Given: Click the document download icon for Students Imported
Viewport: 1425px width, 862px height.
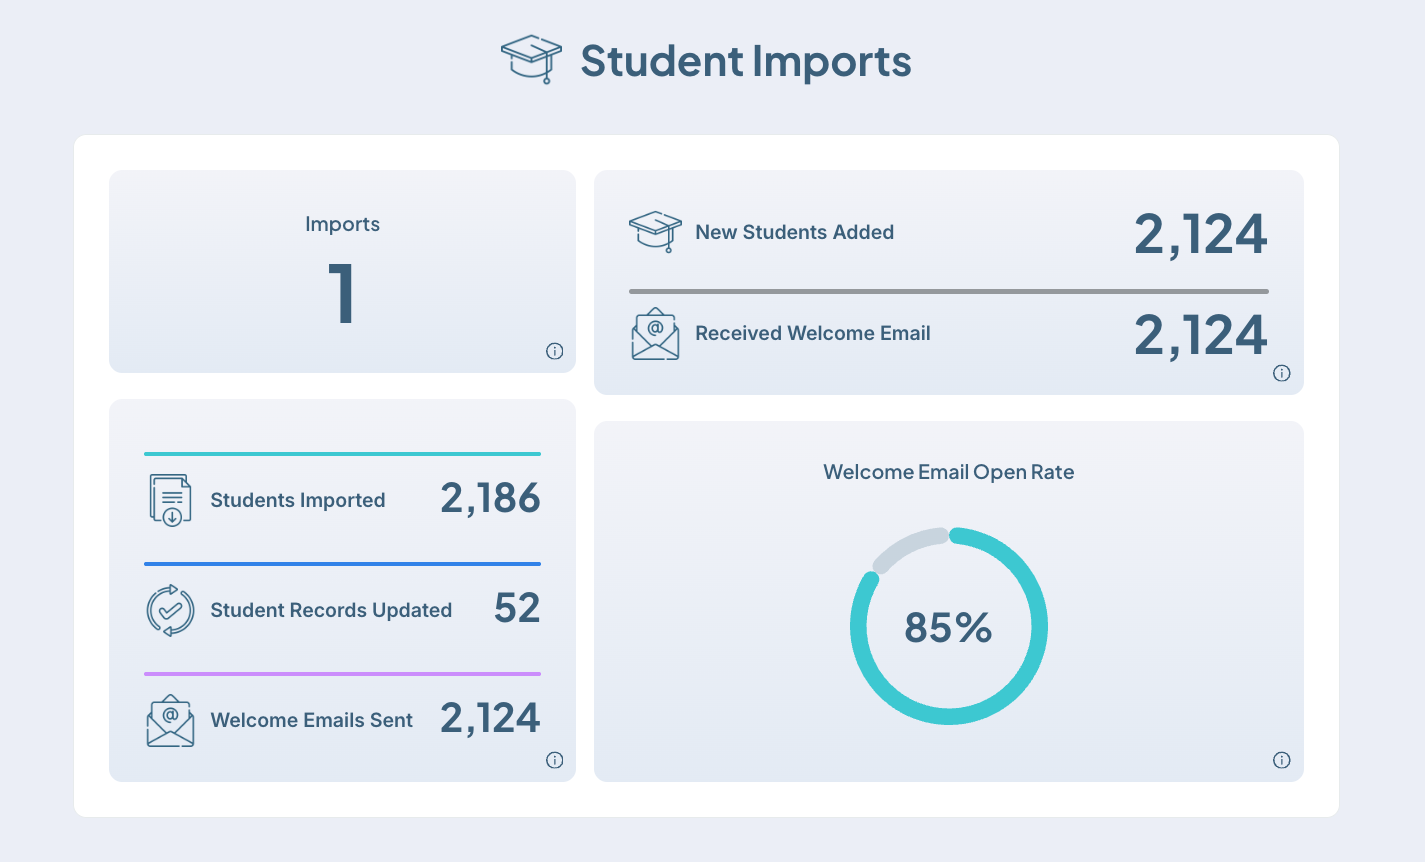Looking at the screenshot, I should (x=170, y=500).
